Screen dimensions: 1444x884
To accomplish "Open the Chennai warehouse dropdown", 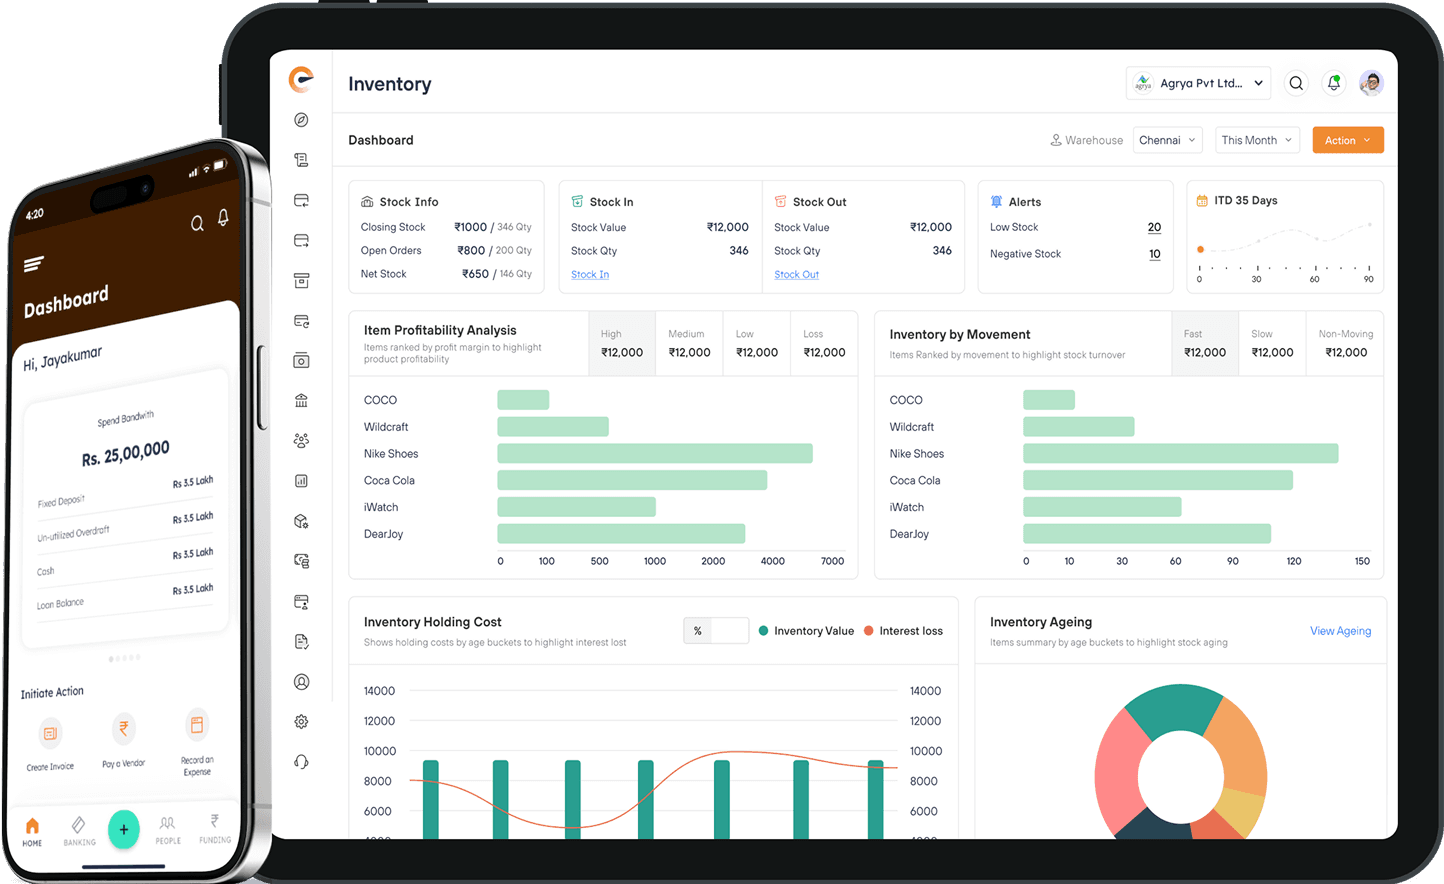I will point(1166,140).
